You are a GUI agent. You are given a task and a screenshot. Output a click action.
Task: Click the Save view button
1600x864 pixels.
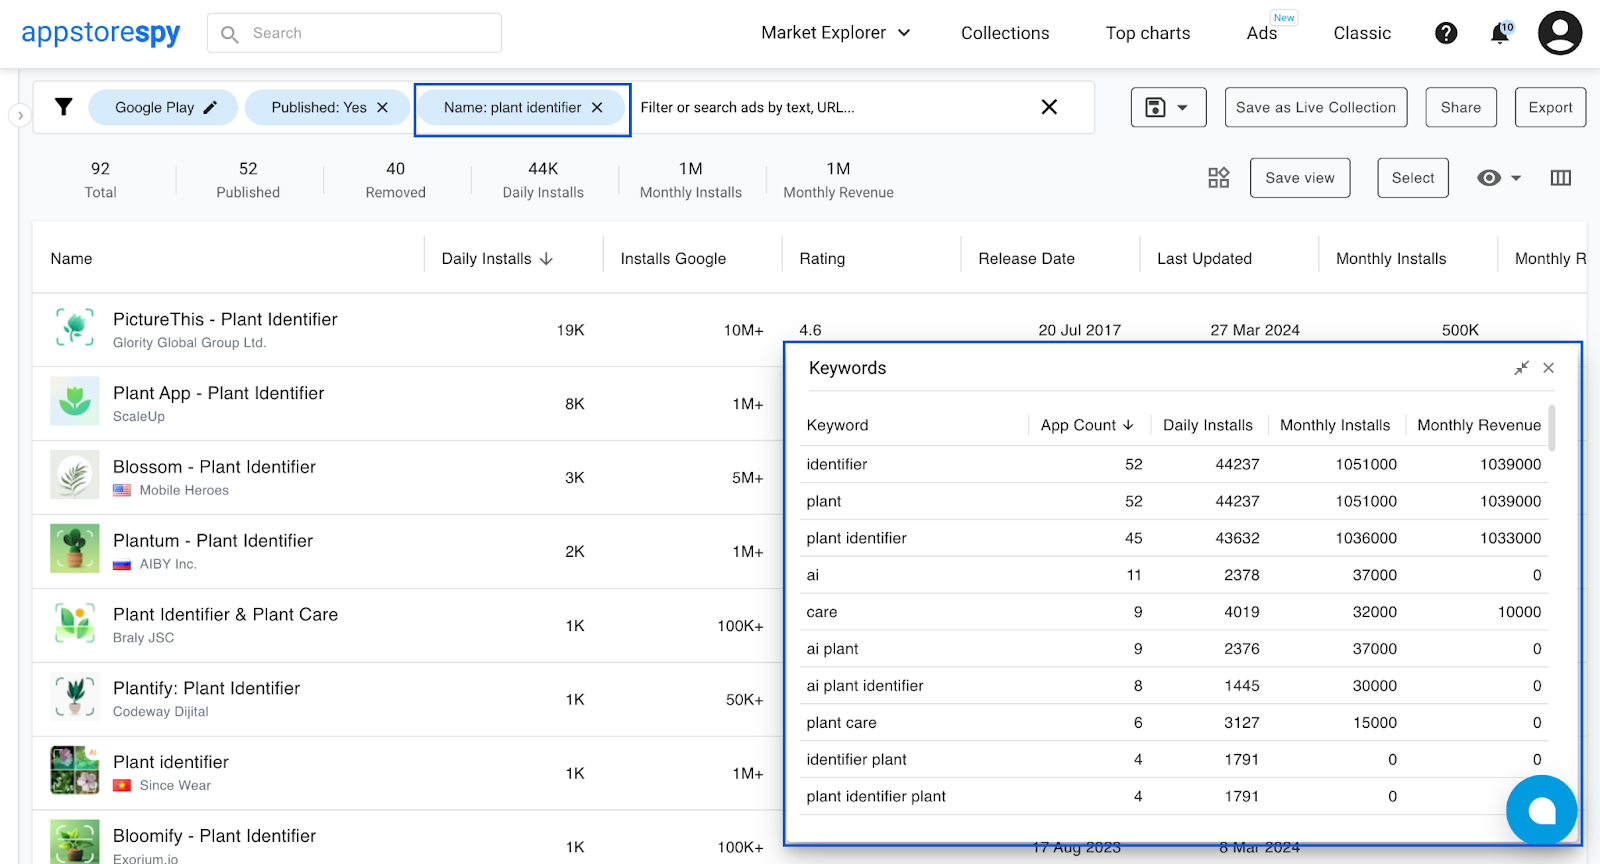click(x=1300, y=178)
